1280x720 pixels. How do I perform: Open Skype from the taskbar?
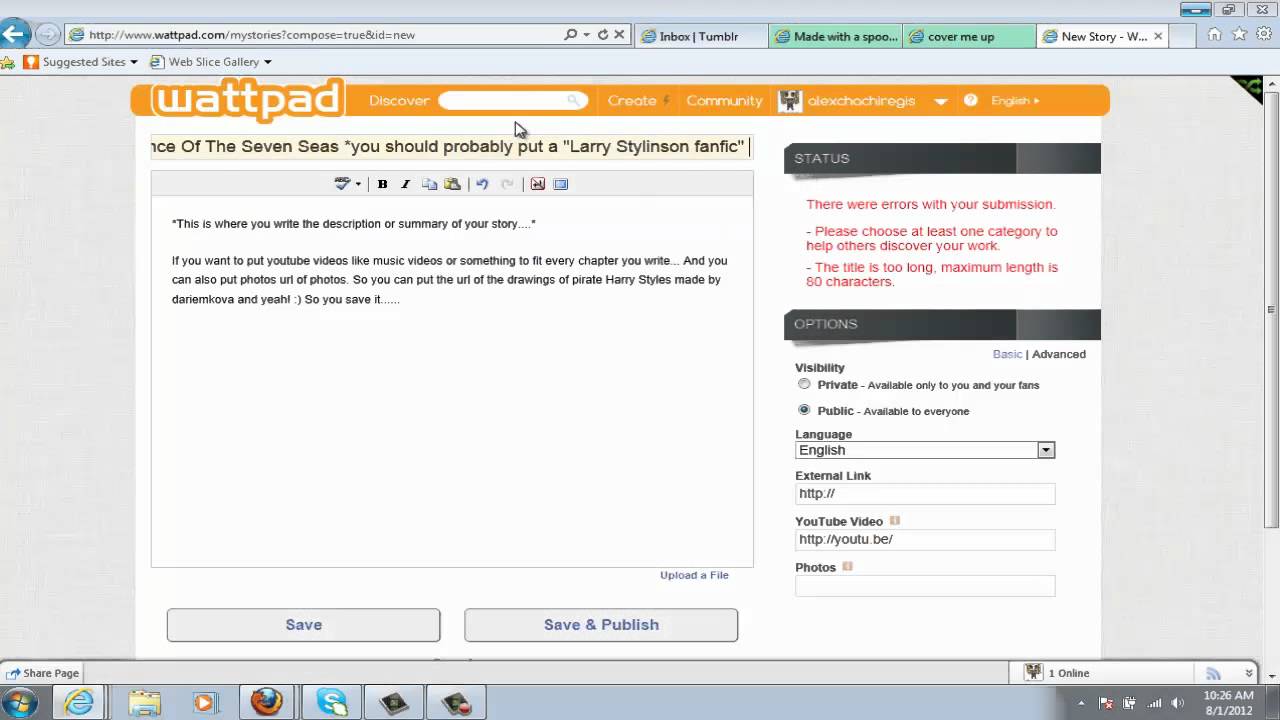(332, 702)
